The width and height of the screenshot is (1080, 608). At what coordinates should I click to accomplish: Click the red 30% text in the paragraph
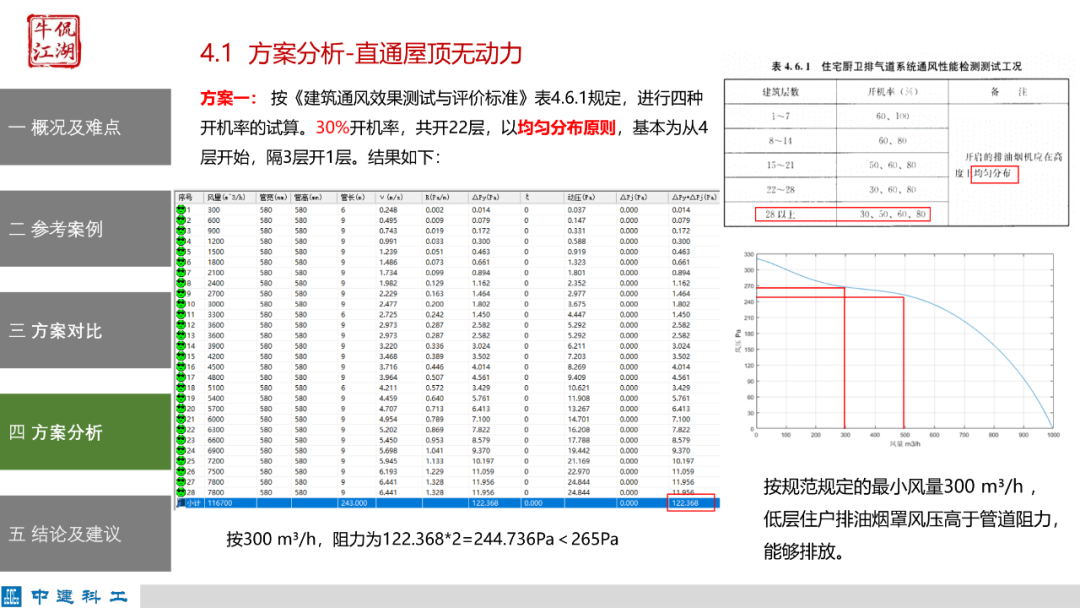tap(332, 128)
